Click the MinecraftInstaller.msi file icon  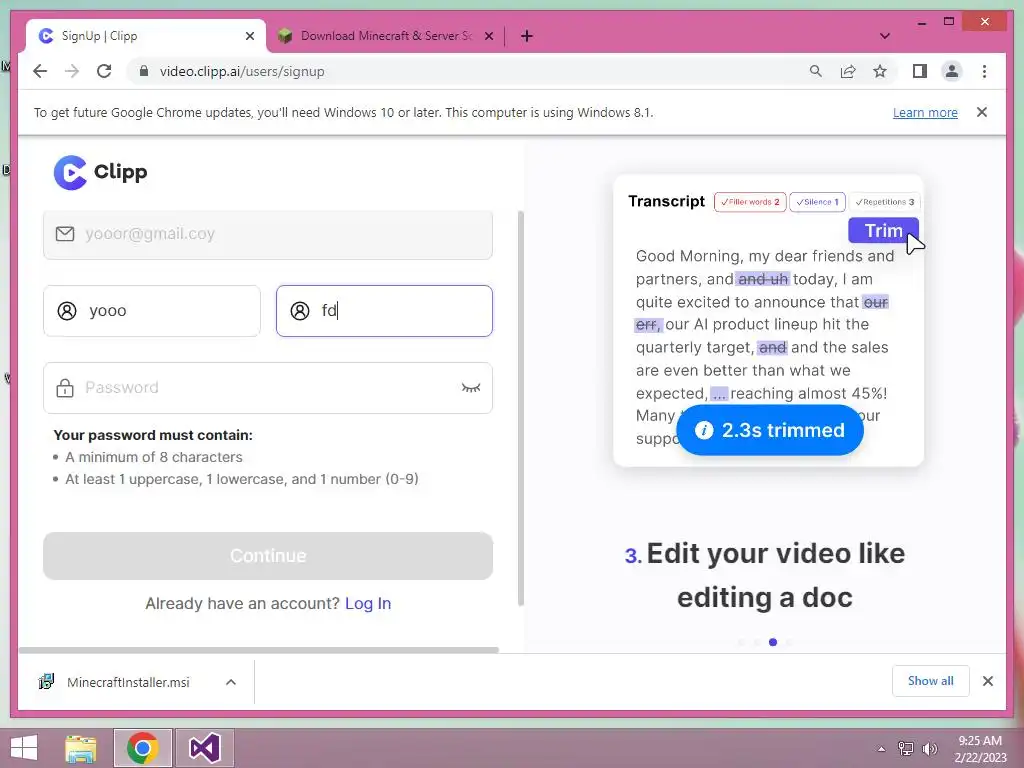click(x=46, y=682)
